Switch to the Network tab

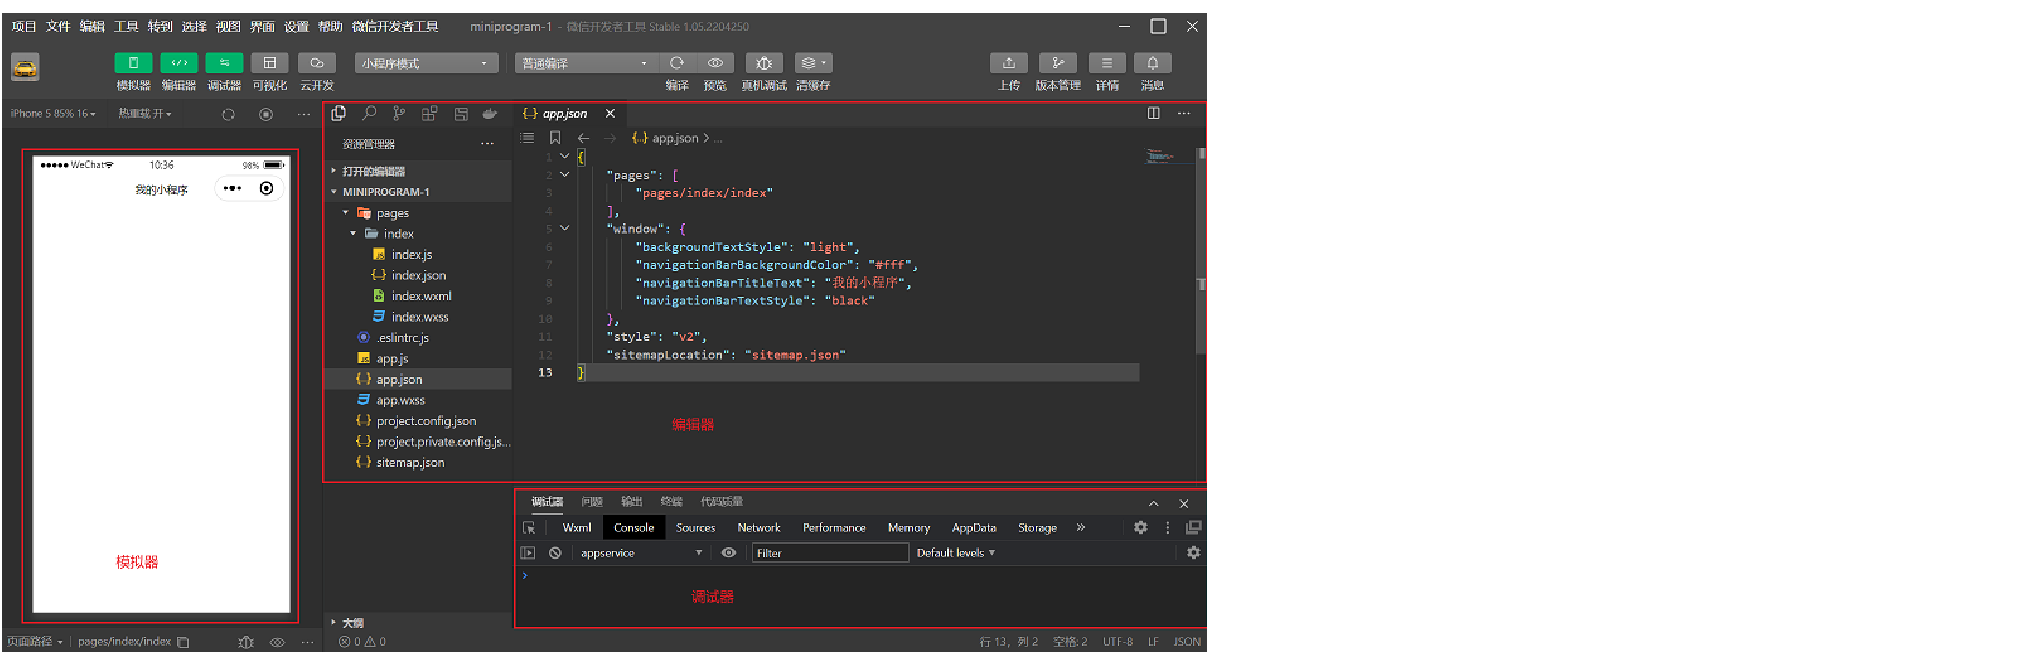pyautogui.click(x=759, y=527)
